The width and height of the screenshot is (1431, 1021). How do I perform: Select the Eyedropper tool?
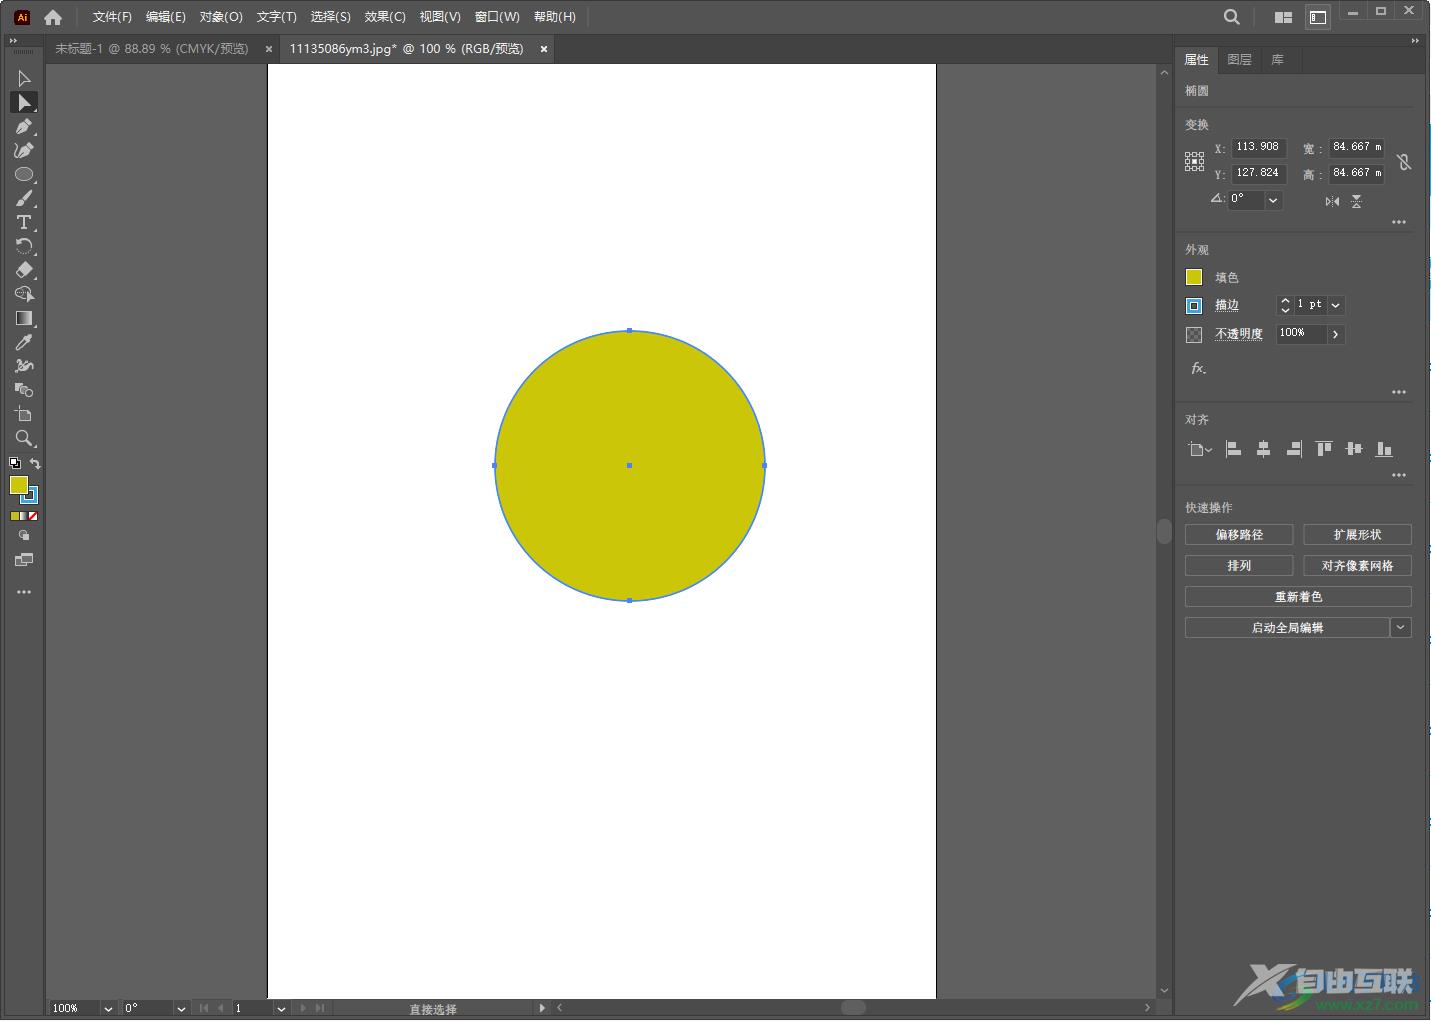pyautogui.click(x=24, y=342)
